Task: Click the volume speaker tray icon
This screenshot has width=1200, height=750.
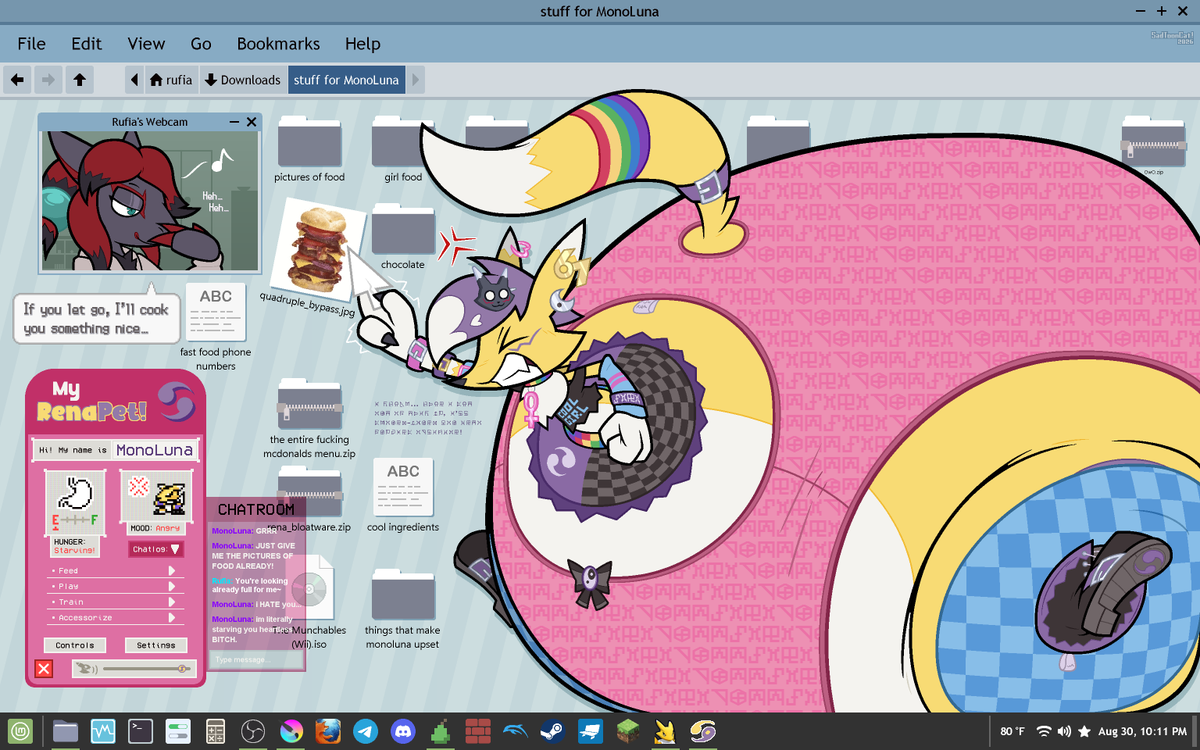Action: (1064, 731)
